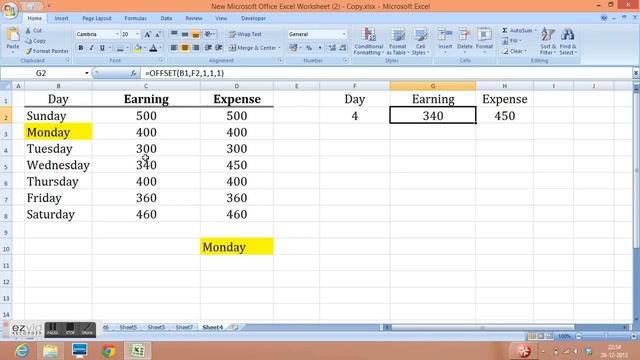Select the Sheet5 worksheet tab
The image size is (640, 360).
click(x=128, y=327)
